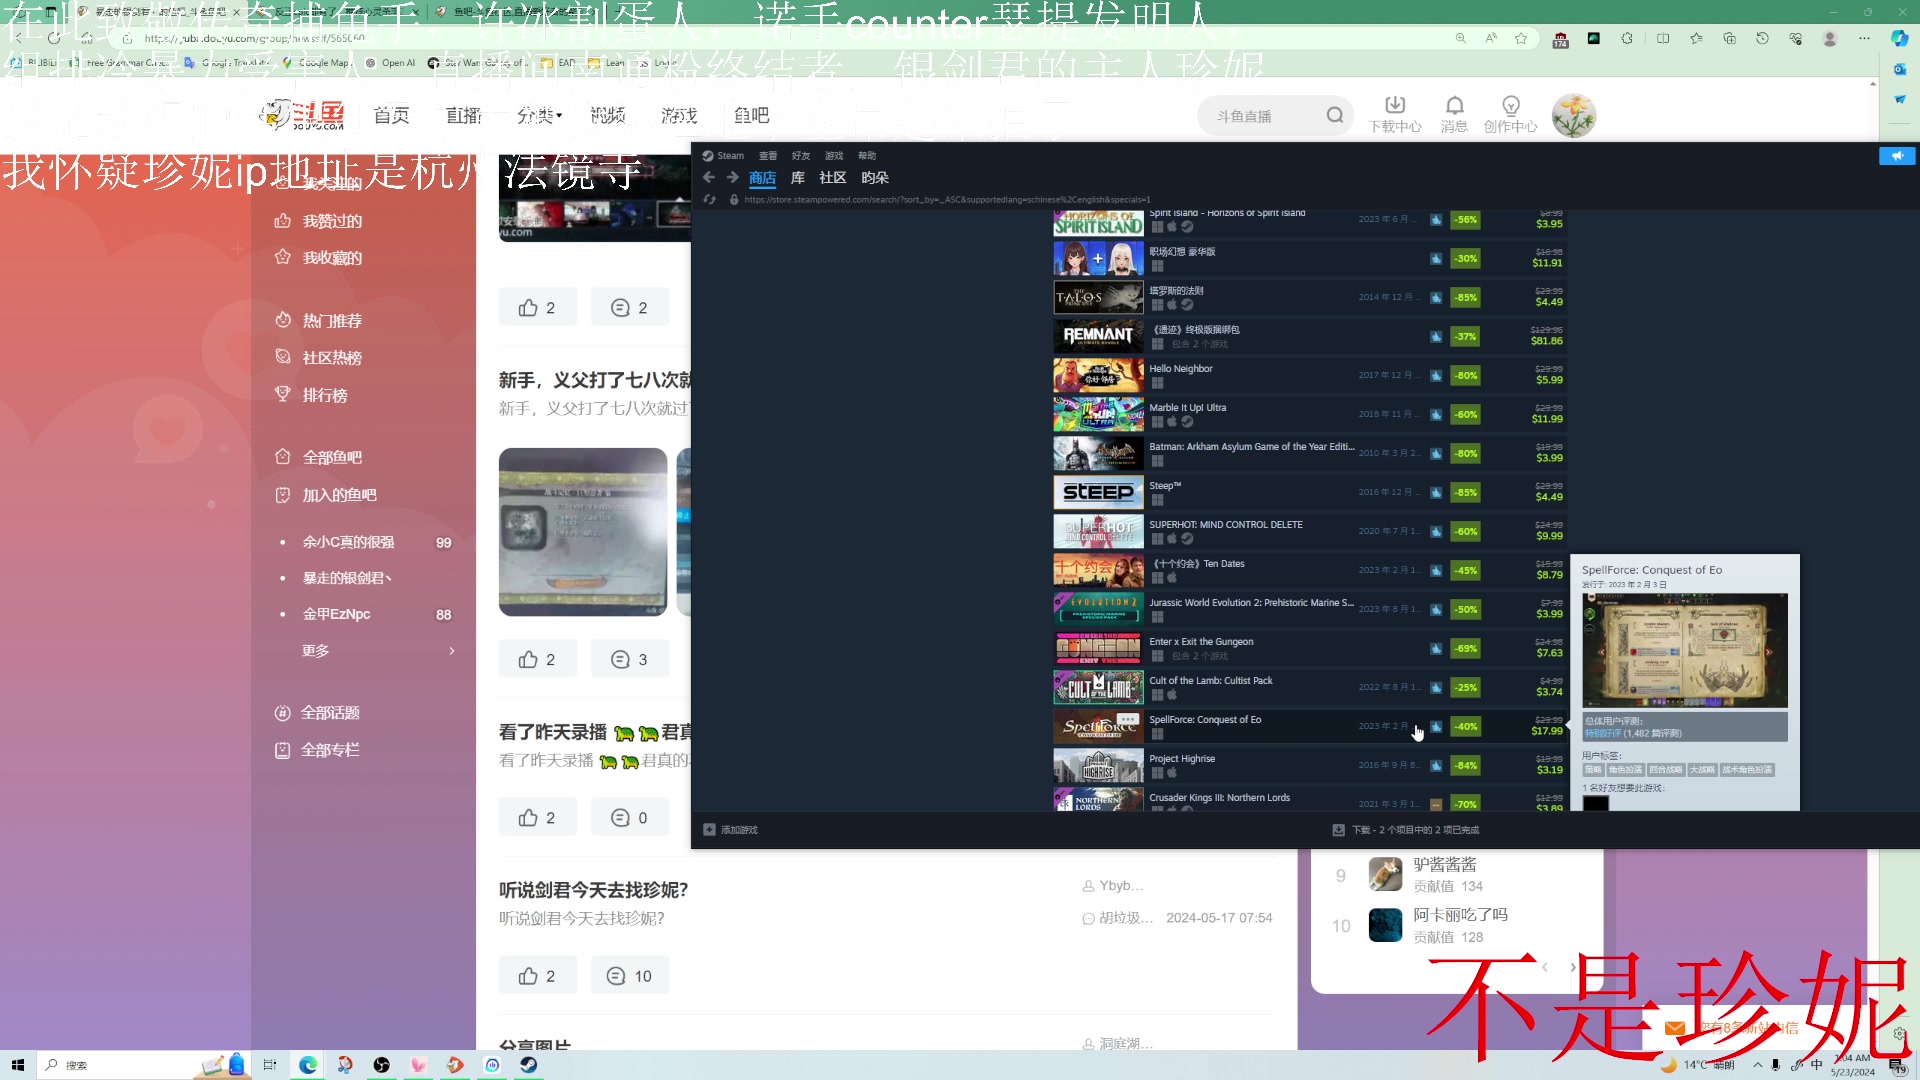
Task: Open 全部鱼吧 in the sidebar
Action: pos(335,456)
